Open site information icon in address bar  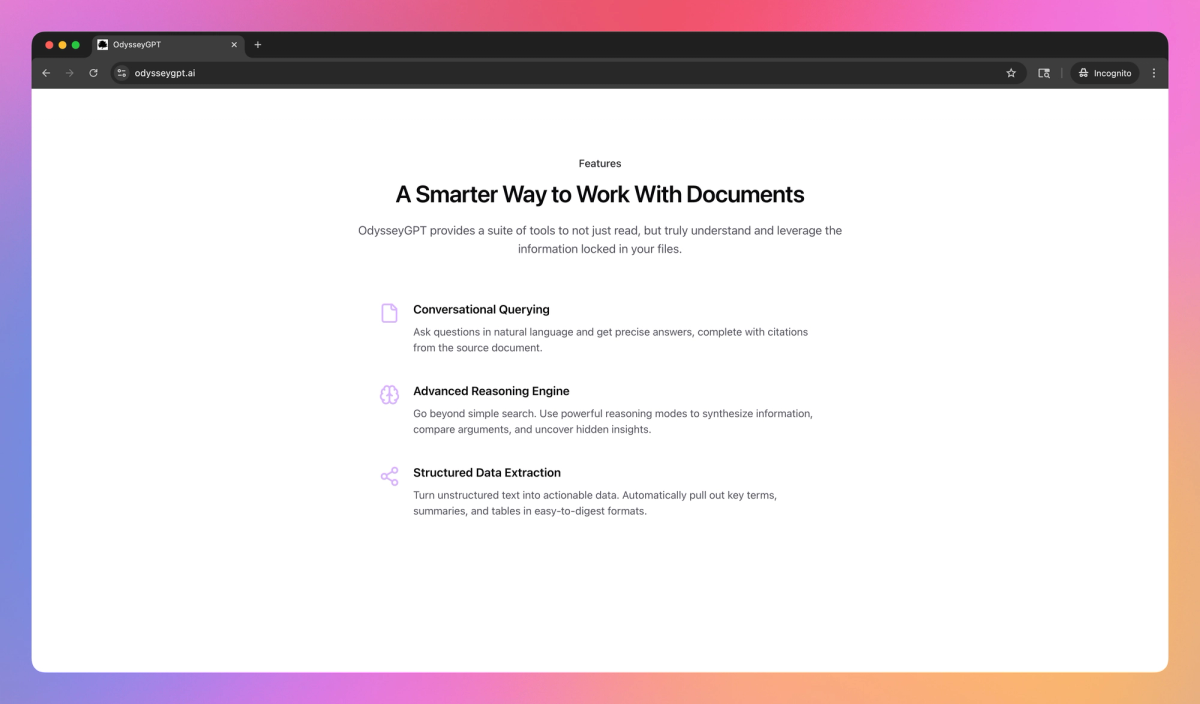pos(122,73)
